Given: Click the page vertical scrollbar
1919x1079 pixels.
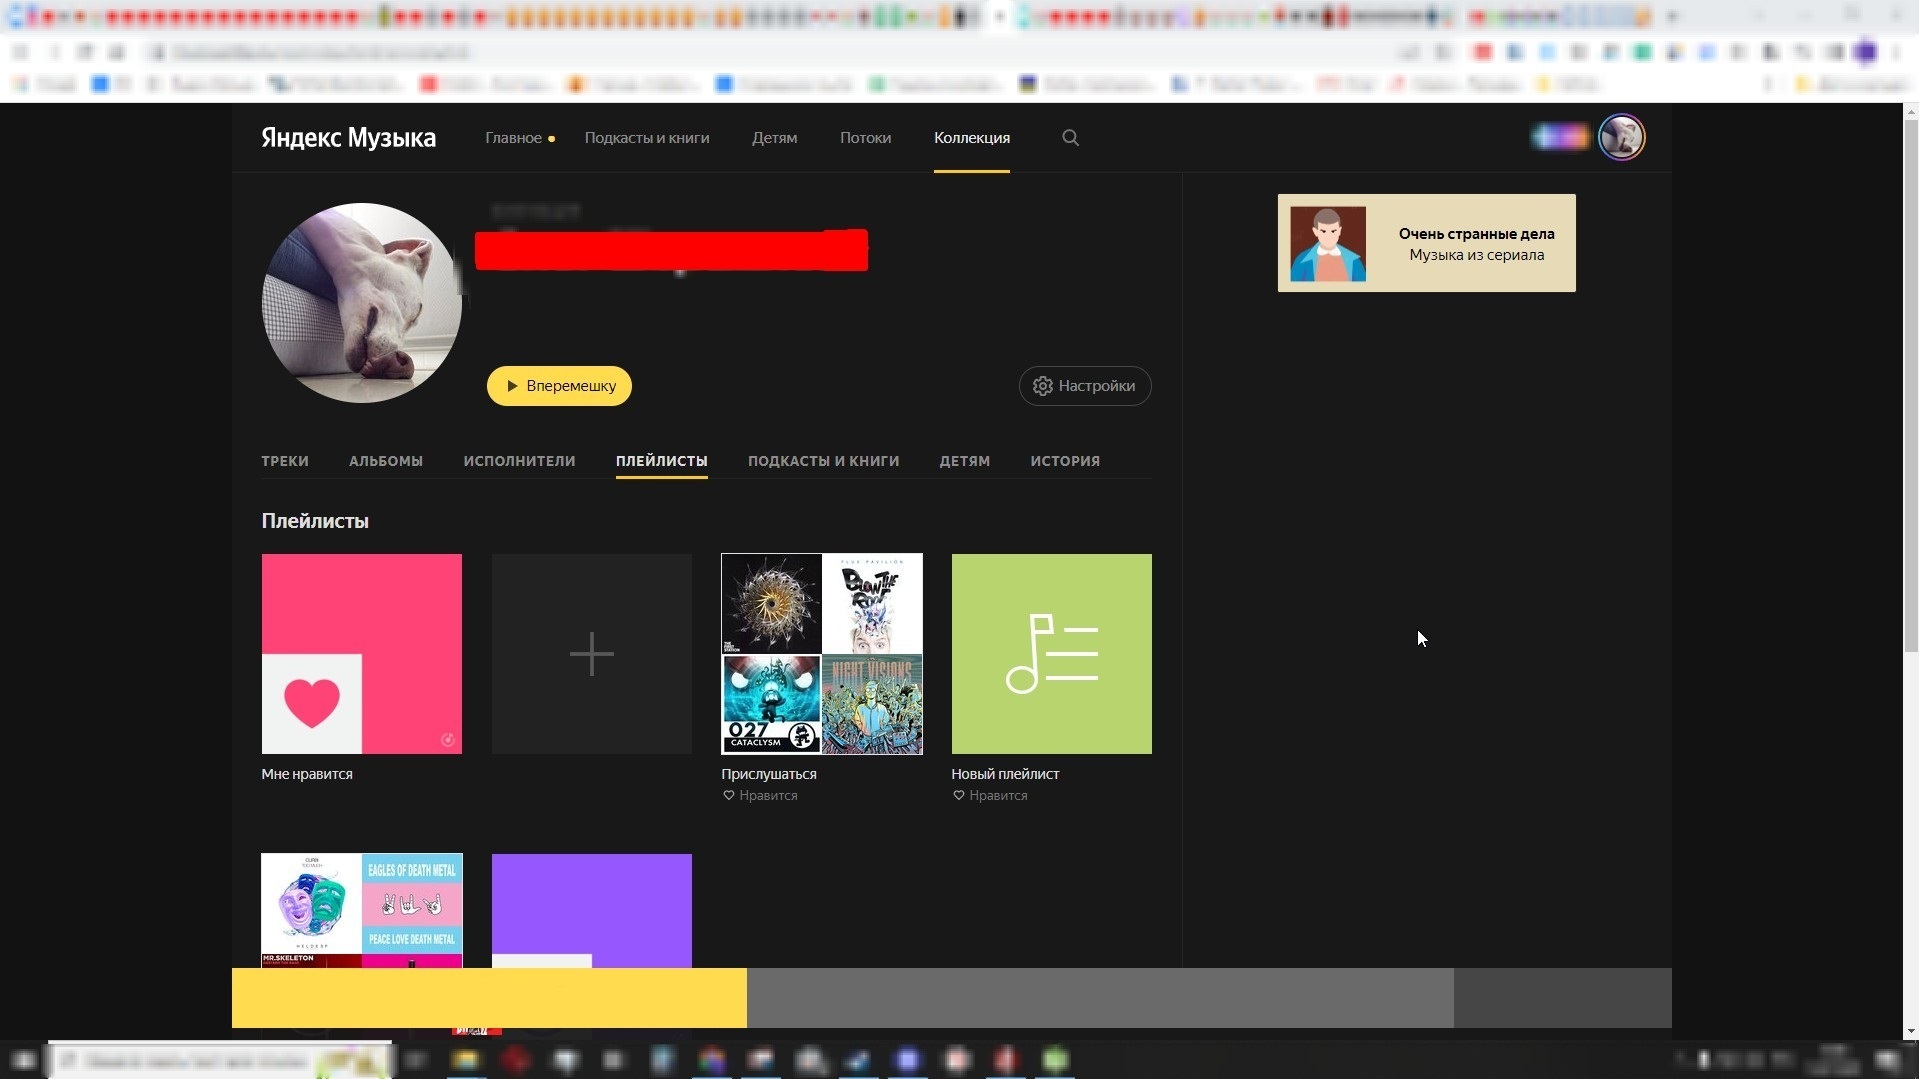Looking at the screenshot, I should click(1910, 400).
